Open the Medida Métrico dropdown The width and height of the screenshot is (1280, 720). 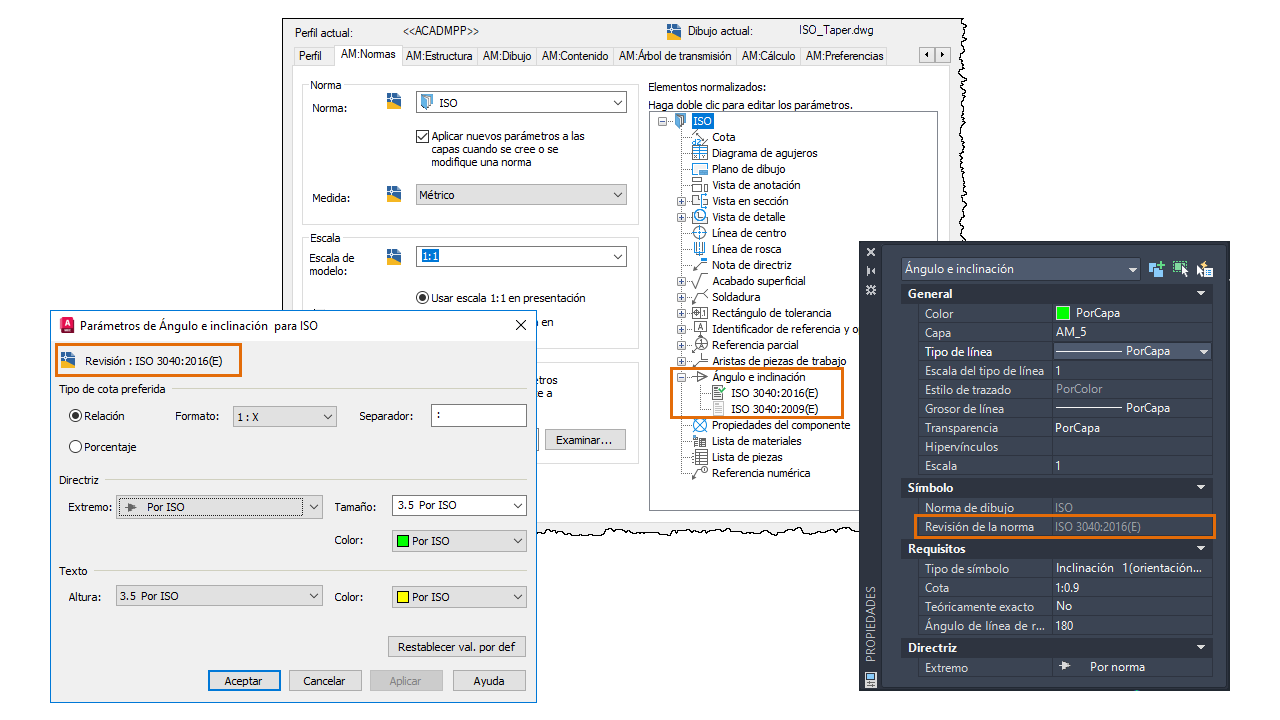click(x=521, y=195)
